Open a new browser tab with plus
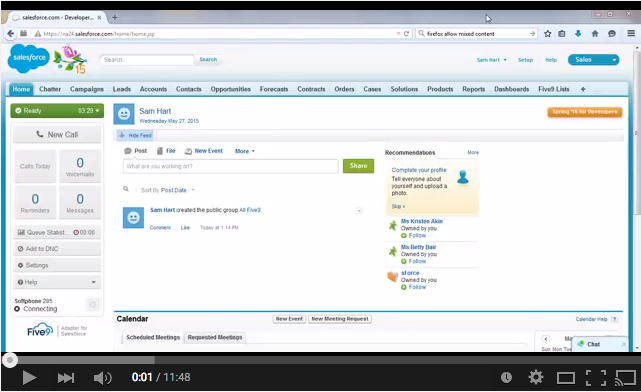Screen dimensions: 641x392 click(115, 17)
